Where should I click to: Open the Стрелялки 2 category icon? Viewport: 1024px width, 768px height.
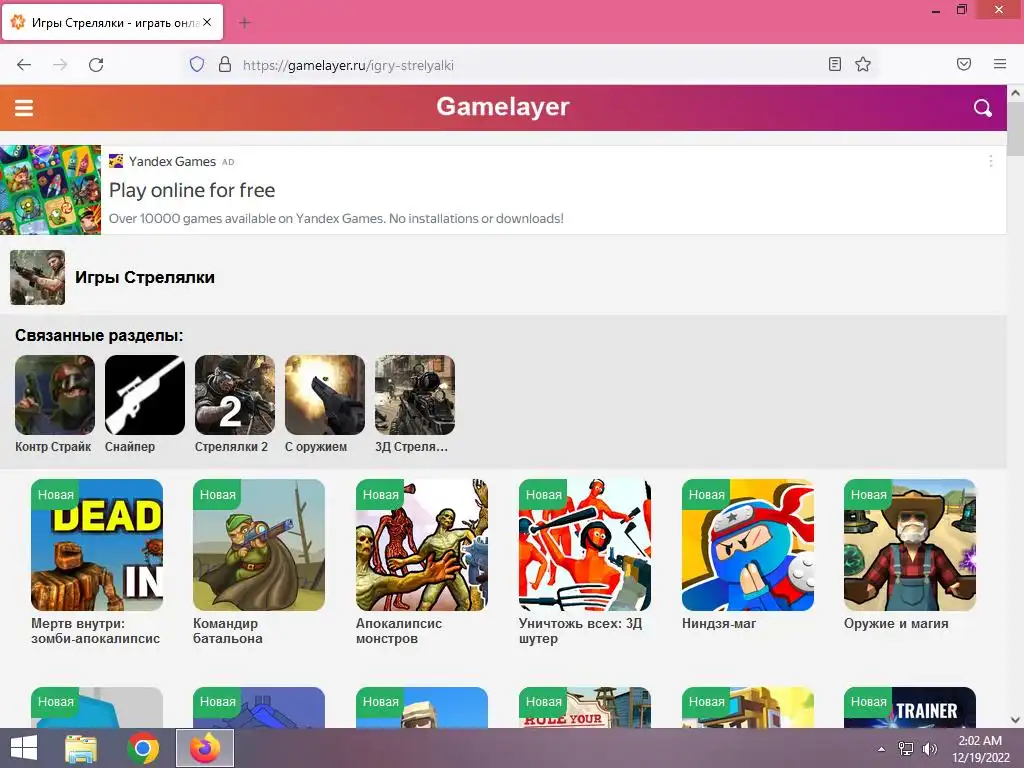[x=235, y=395]
